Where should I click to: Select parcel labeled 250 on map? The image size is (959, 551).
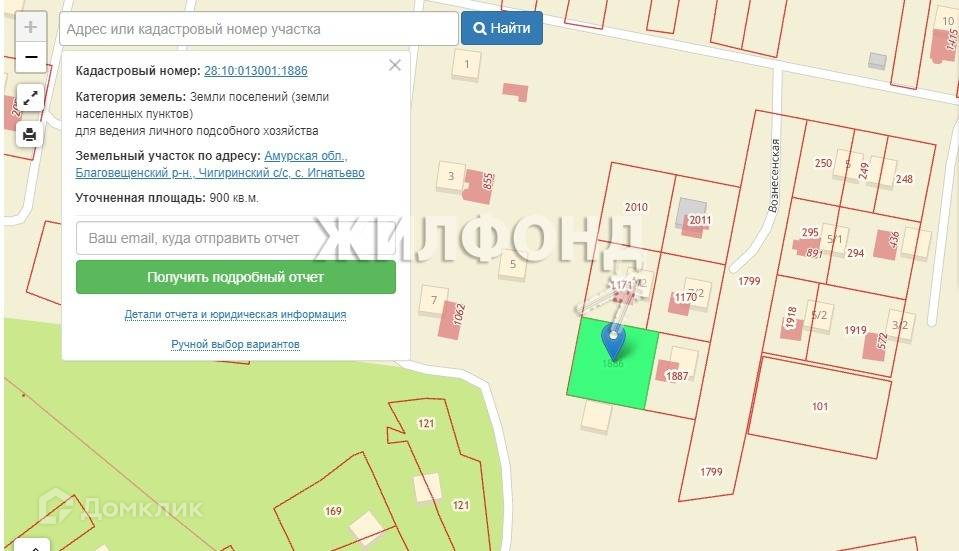823,163
